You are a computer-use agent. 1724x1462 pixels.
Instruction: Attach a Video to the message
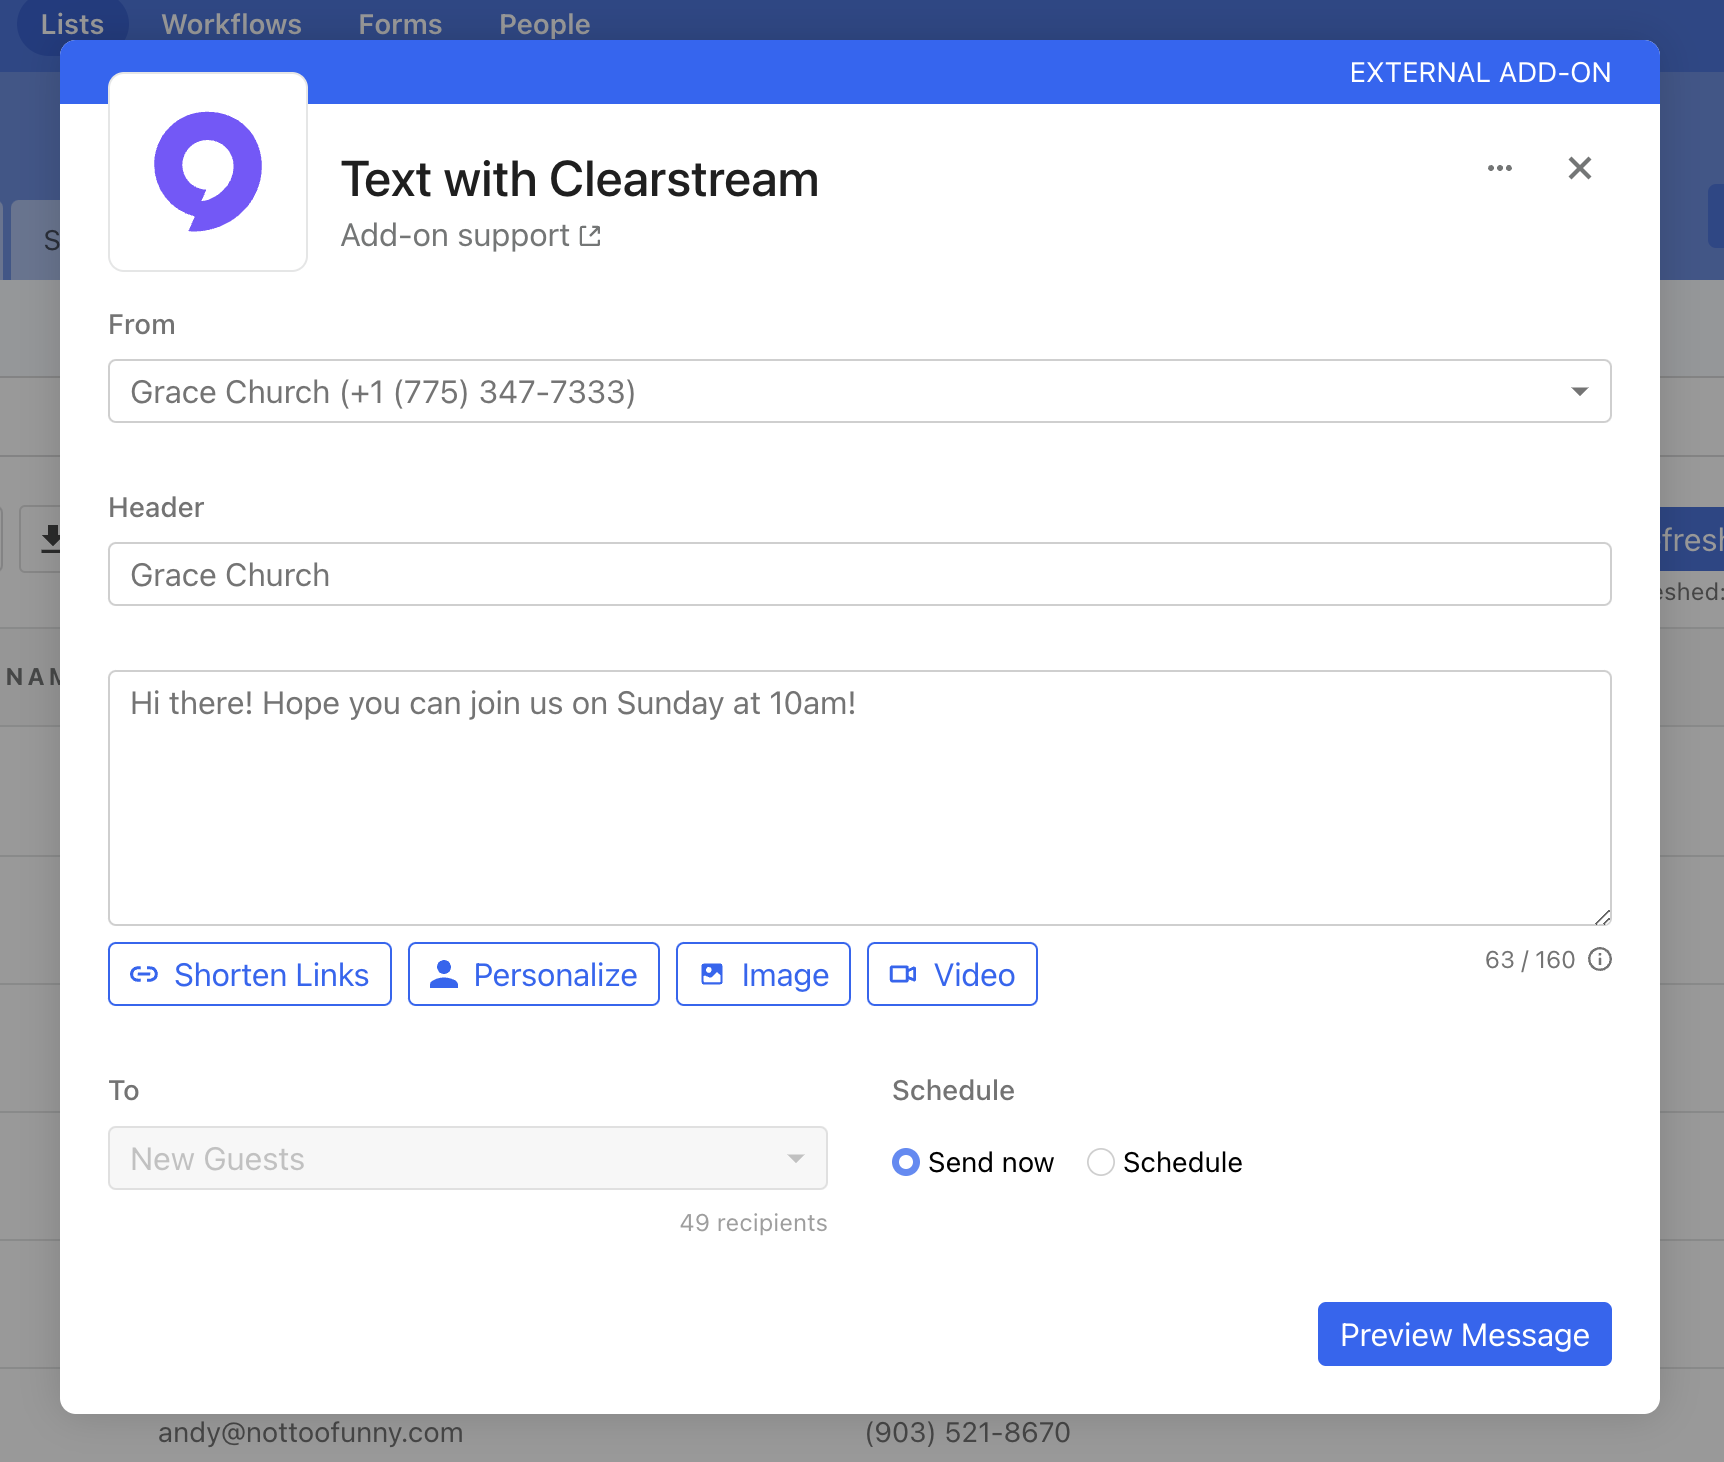click(x=951, y=974)
